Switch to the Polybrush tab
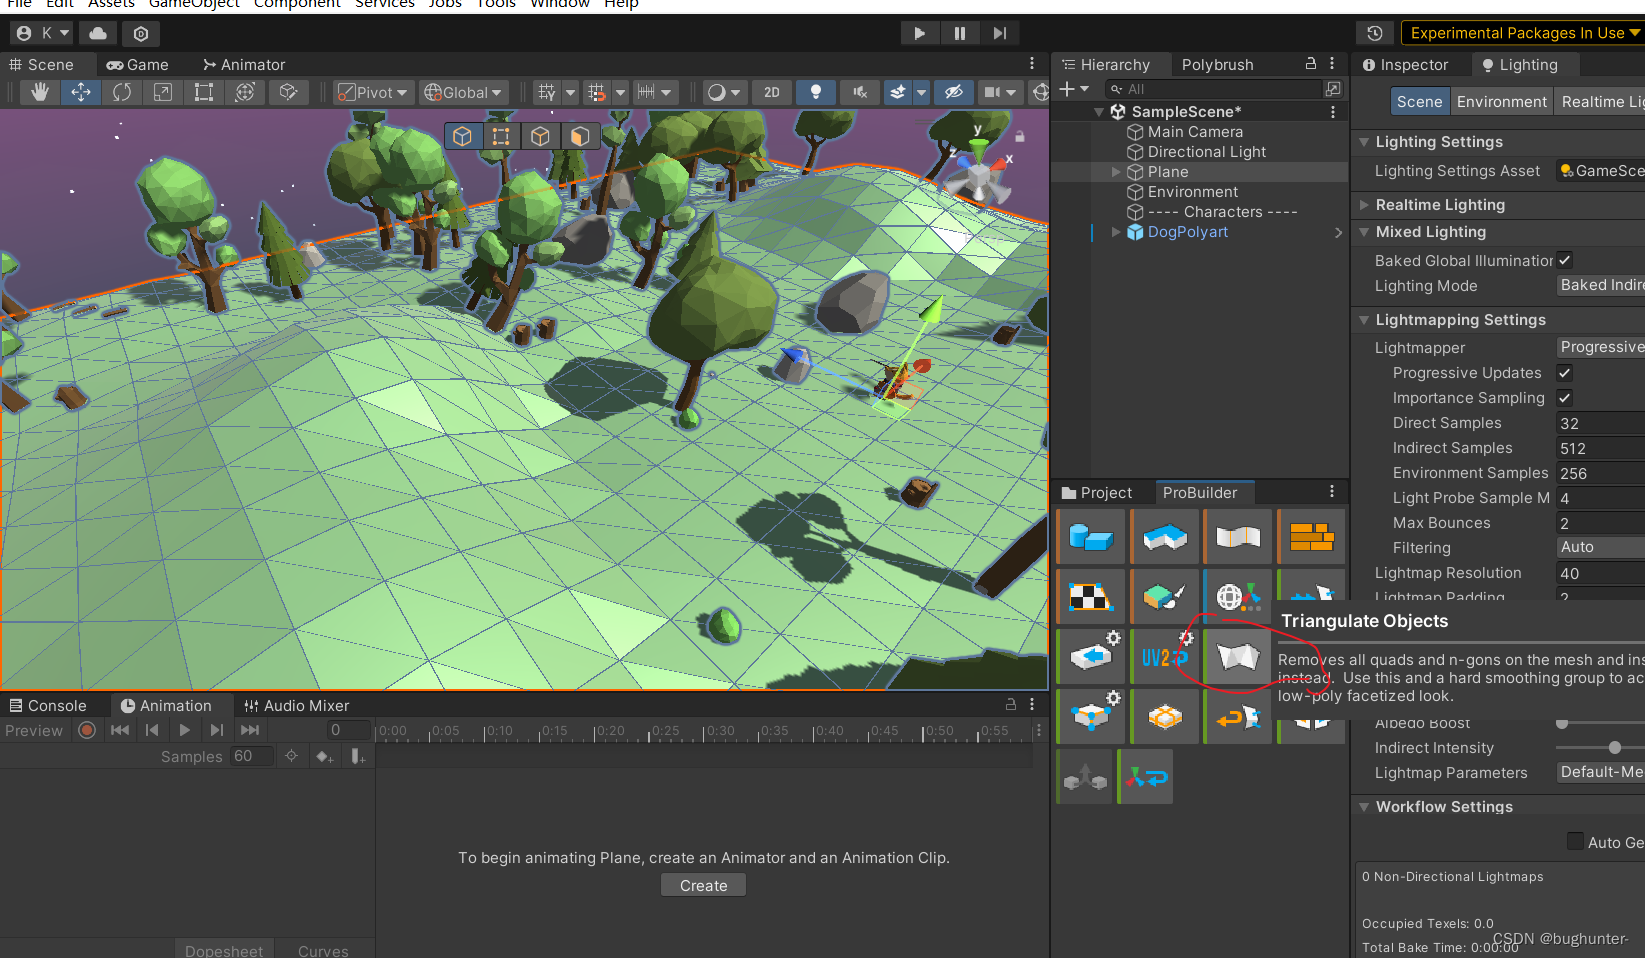Image resolution: width=1645 pixels, height=958 pixels. tap(1217, 65)
